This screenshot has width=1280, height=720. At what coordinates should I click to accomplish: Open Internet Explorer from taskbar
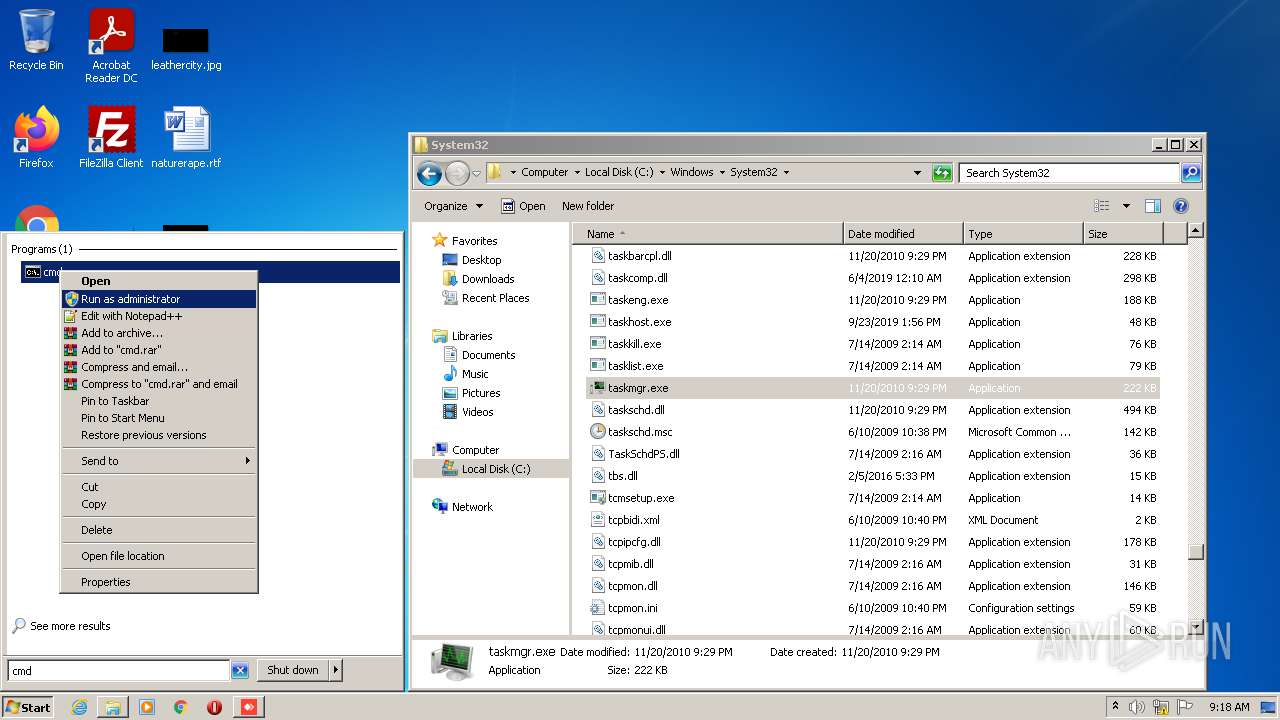[79, 707]
